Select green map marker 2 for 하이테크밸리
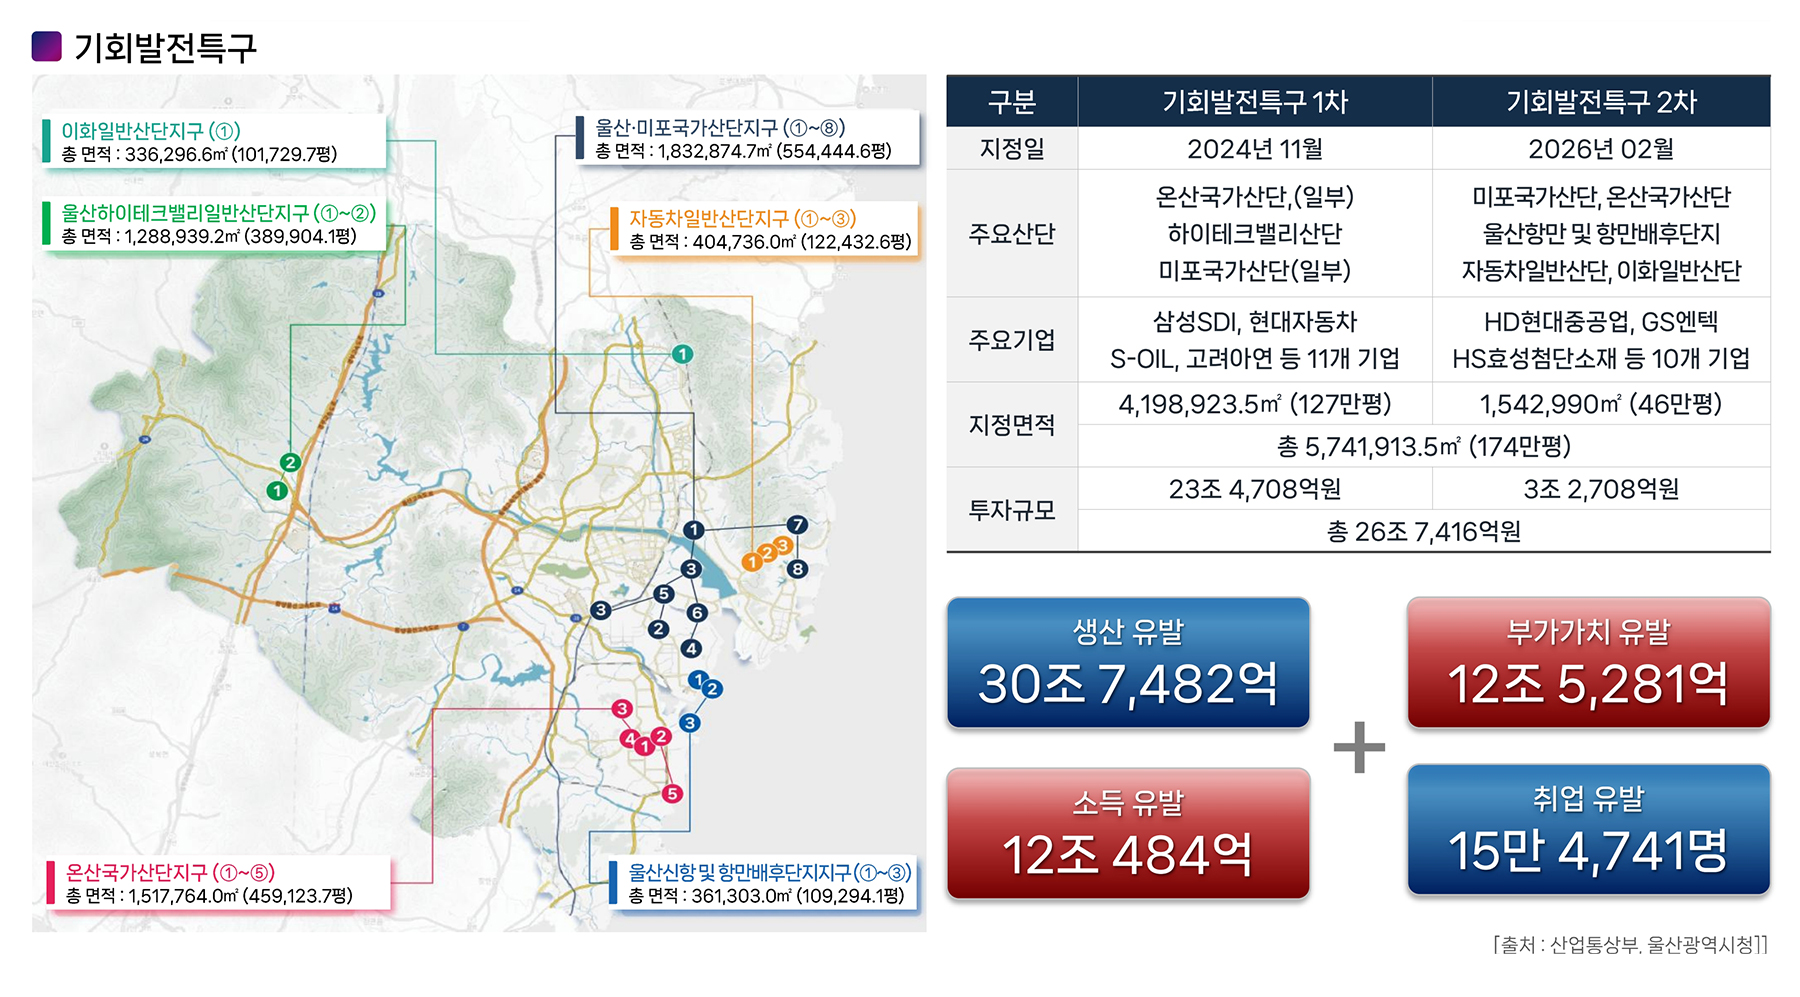This screenshot has height=997, width=1800. click(290, 462)
